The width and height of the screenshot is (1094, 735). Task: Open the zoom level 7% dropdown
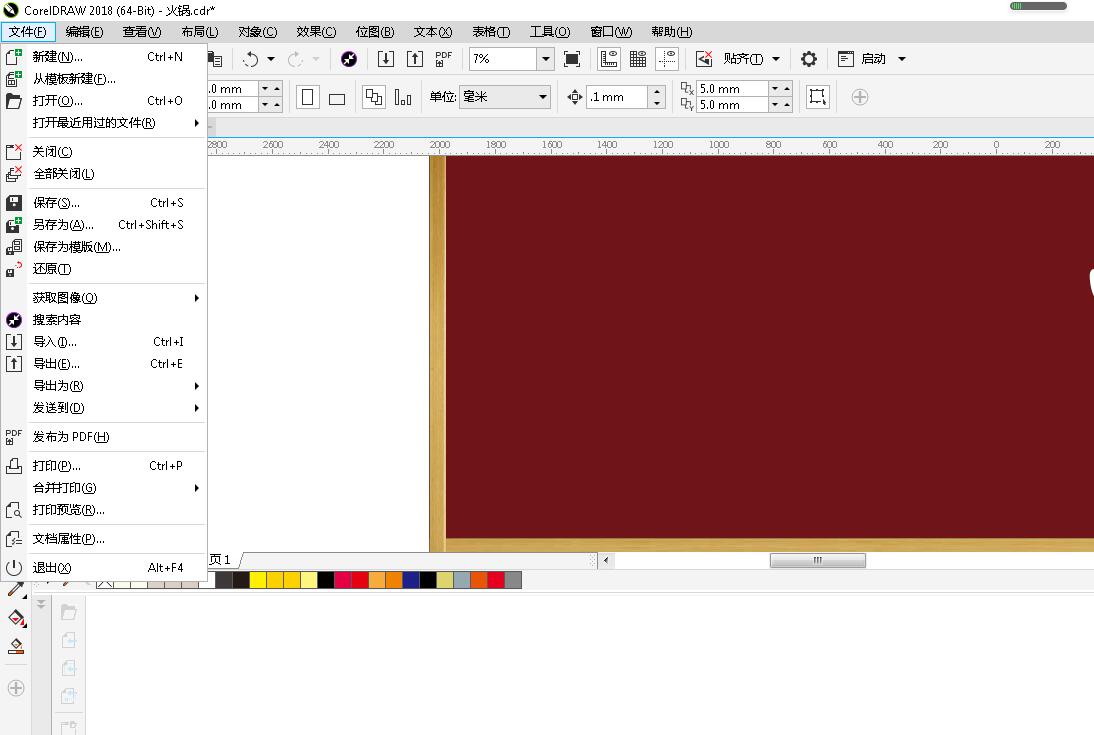click(x=545, y=59)
